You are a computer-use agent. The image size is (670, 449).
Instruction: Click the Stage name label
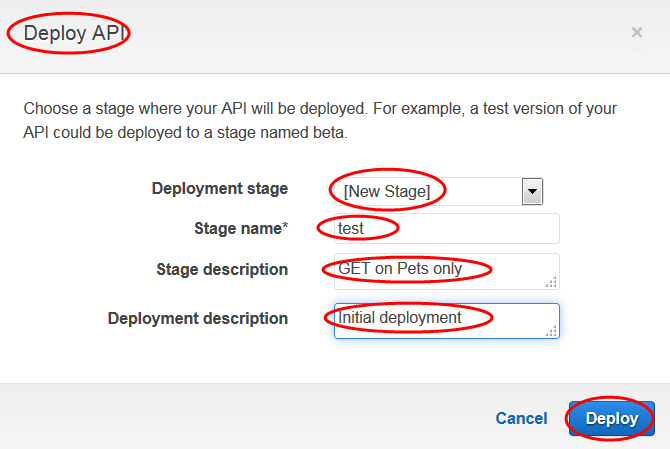click(x=237, y=228)
